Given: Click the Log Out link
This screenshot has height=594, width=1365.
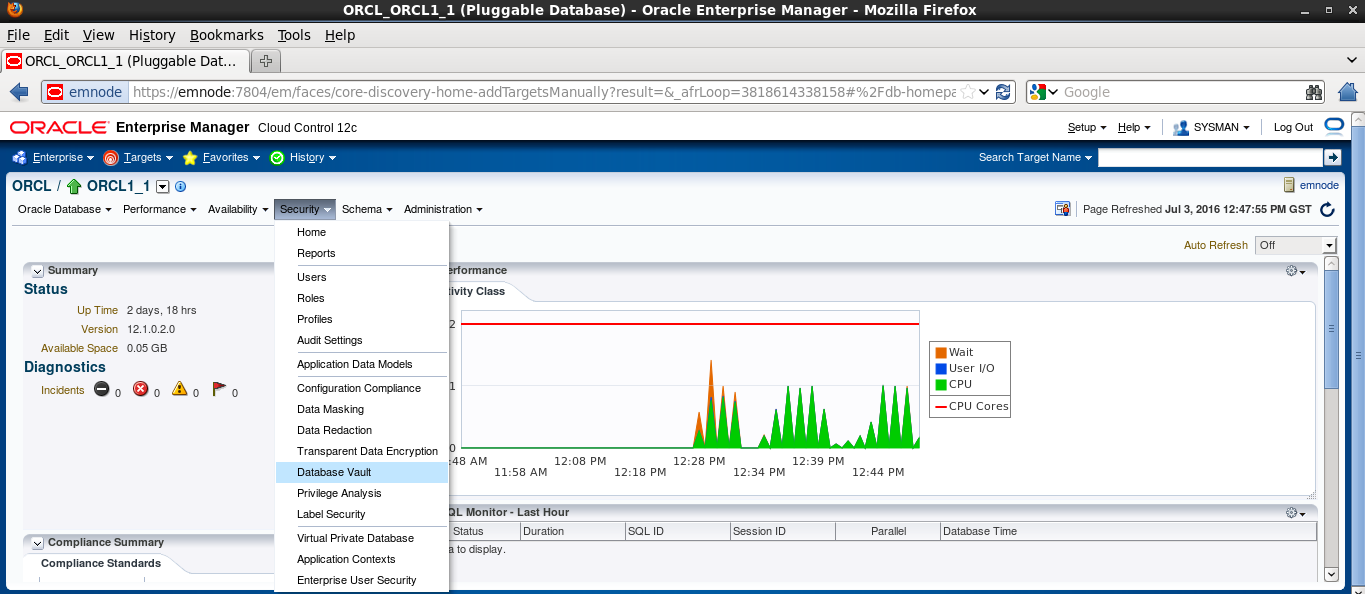Looking at the screenshot, I should [1293, 127].
